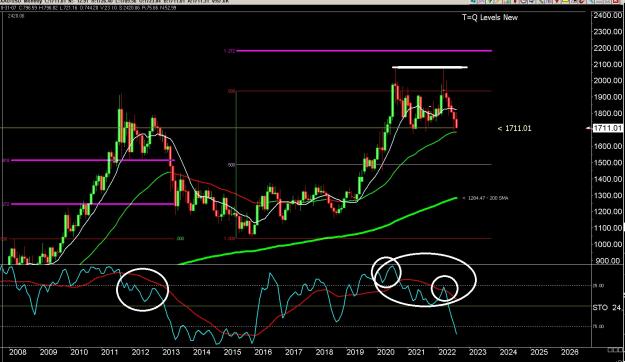
Task: Select the "< 1711.01" price annotation
Action: [x=515, y=128]
